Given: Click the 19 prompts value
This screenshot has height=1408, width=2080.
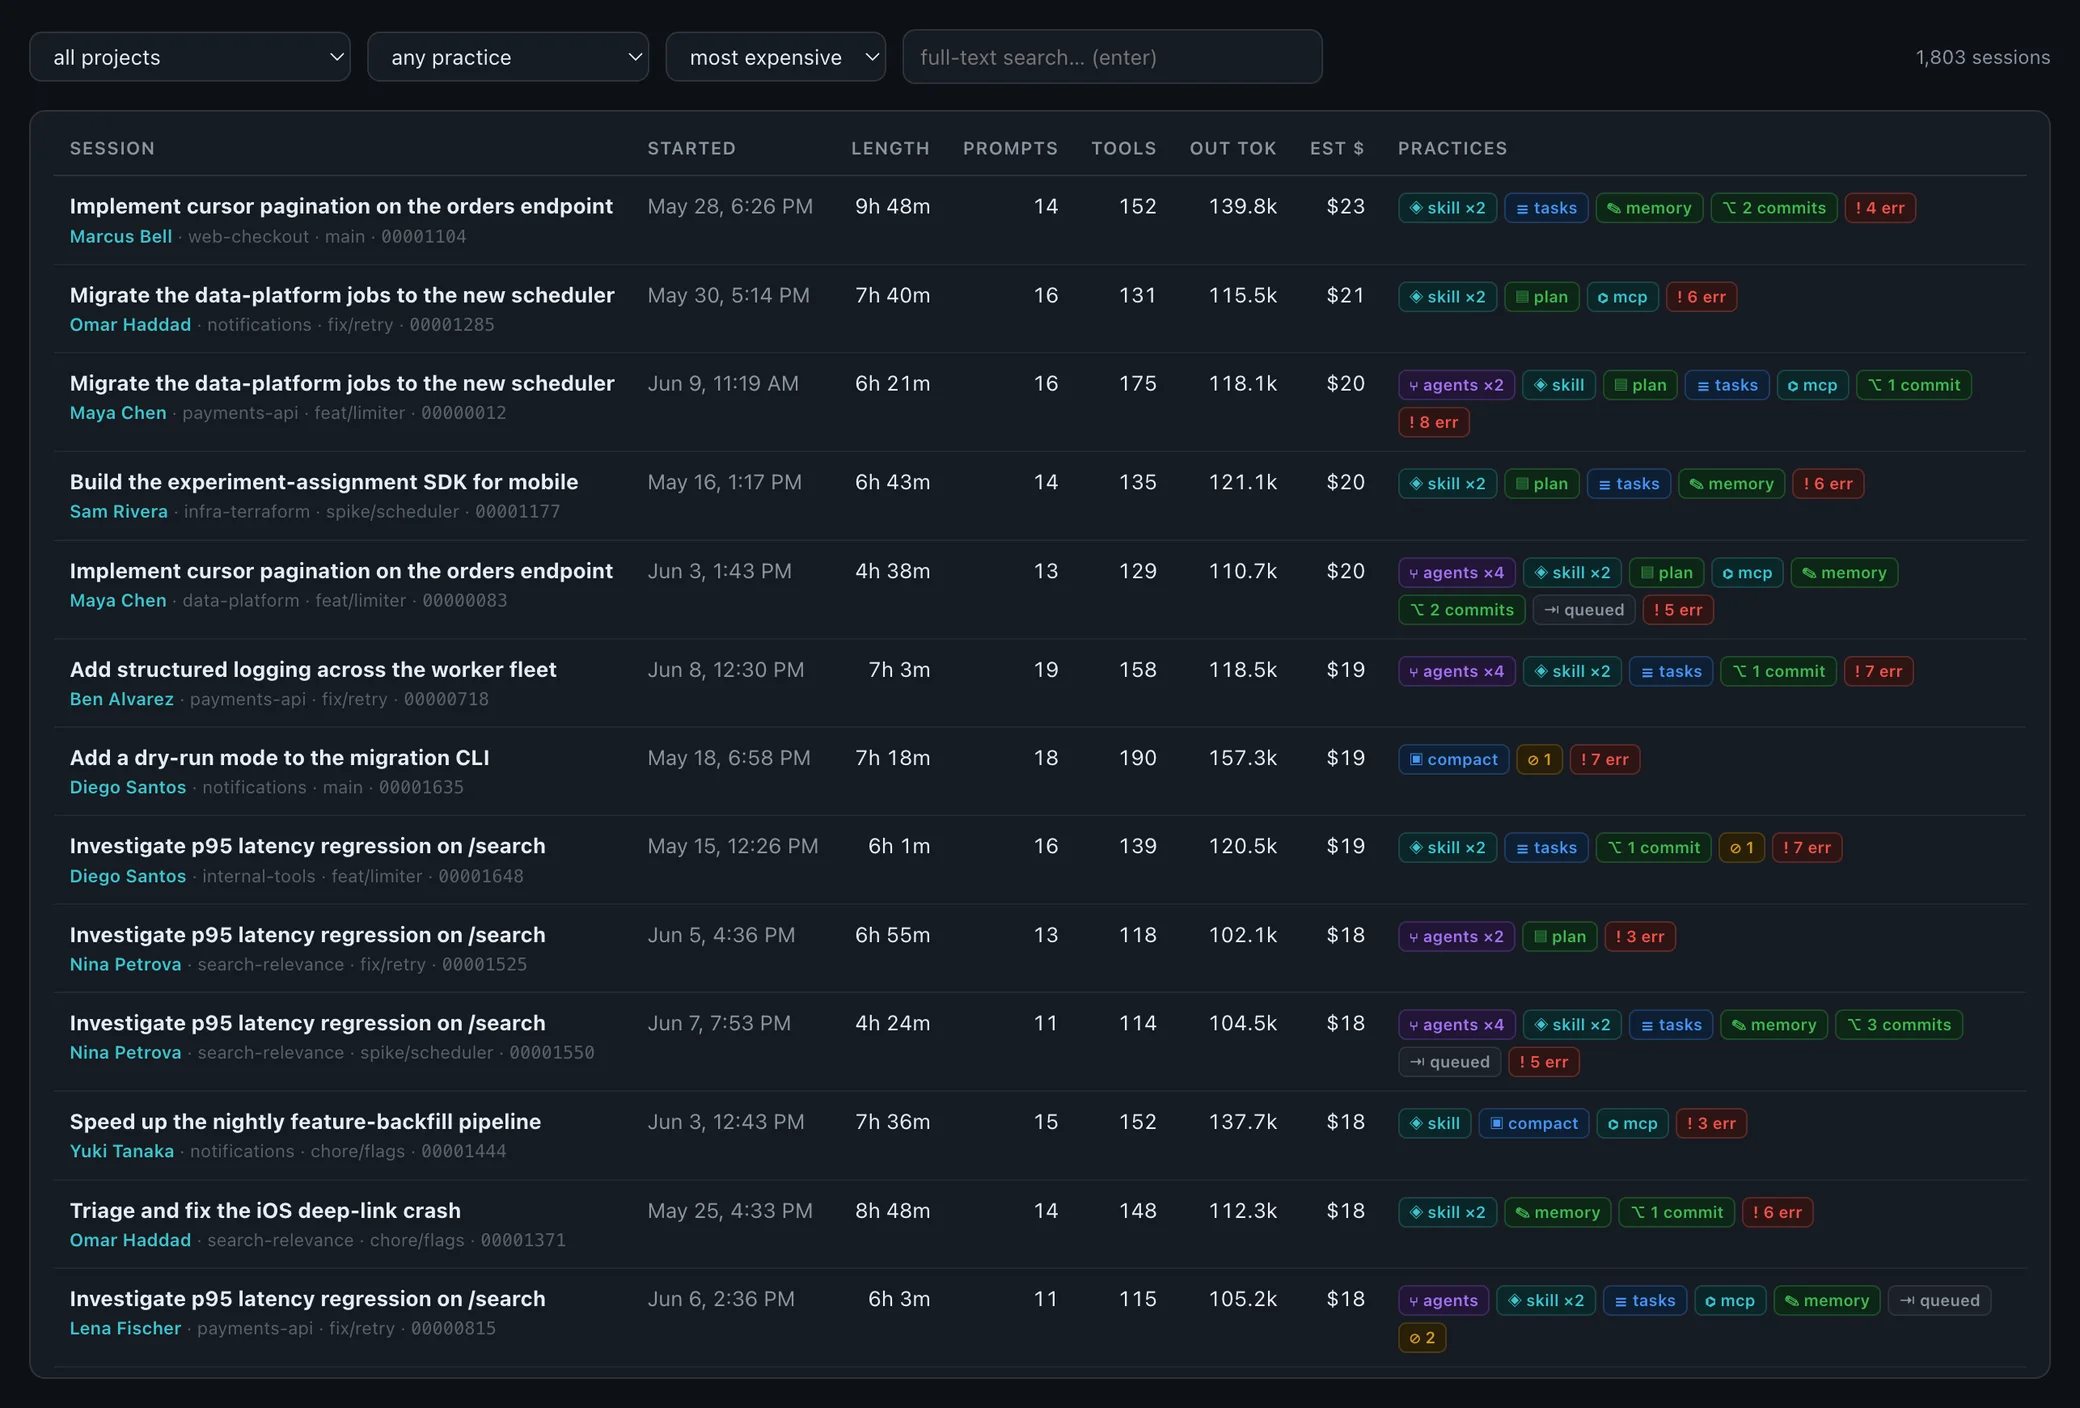Looking at the screenshot, I should click(x=1046, y=670).
